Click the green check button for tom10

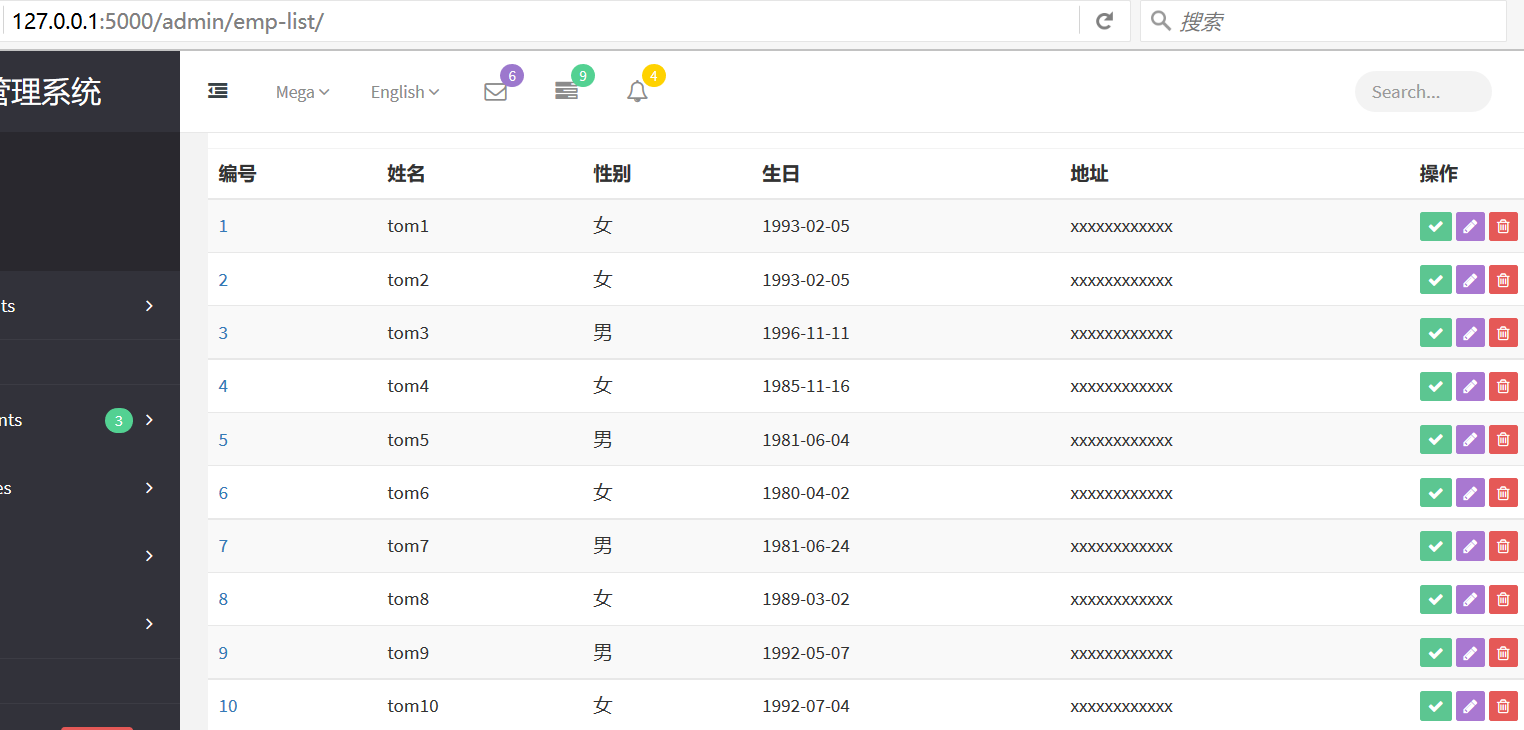pyautogui.click(x=1436, y=706)
